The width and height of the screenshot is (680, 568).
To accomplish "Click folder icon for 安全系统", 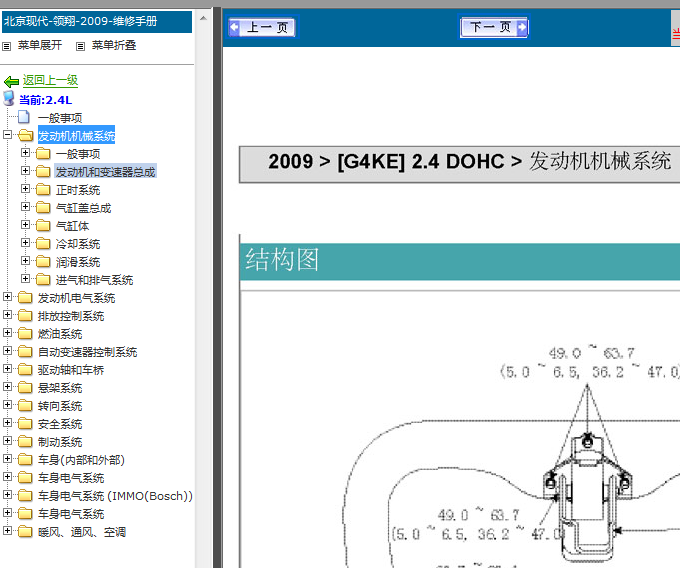I will 25,424.
